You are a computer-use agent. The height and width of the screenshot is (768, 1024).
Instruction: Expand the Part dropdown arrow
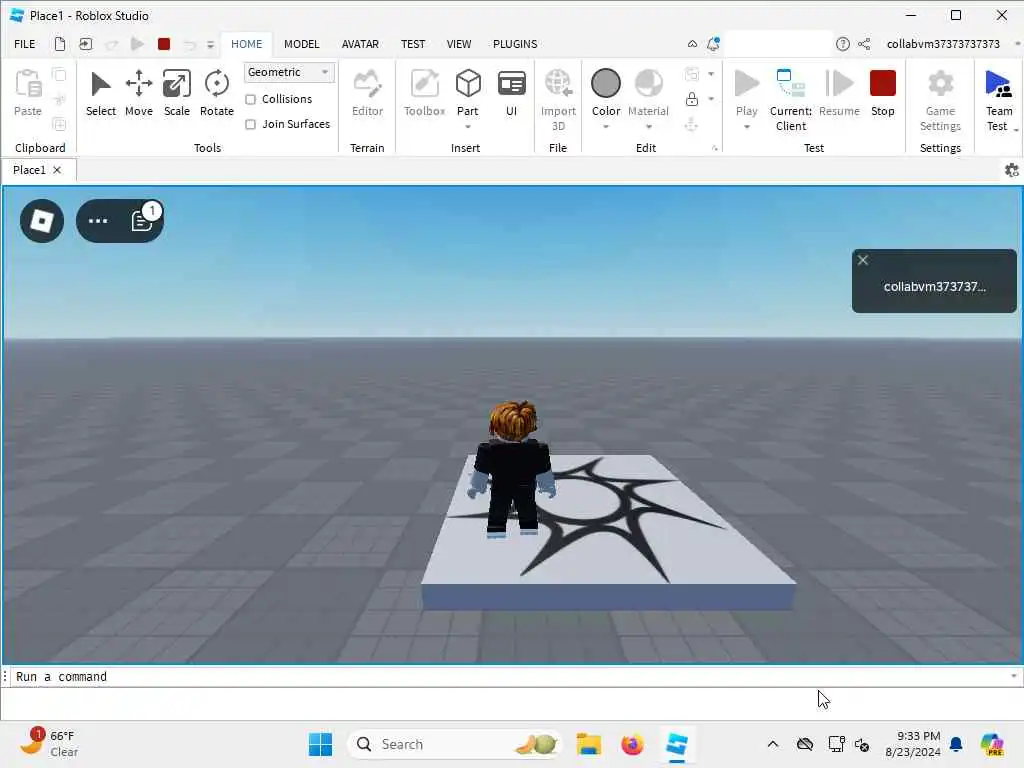[x=468, y=127]
